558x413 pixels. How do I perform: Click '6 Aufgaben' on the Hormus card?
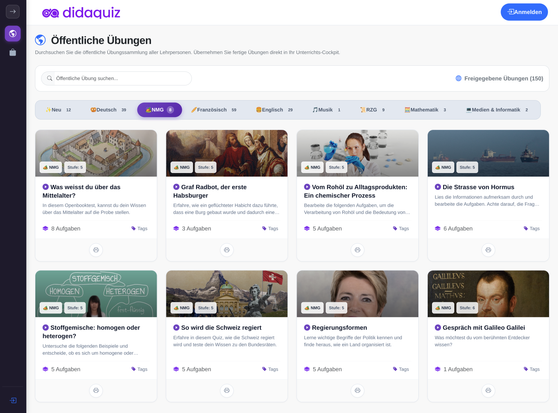click(x=454, y=228)
